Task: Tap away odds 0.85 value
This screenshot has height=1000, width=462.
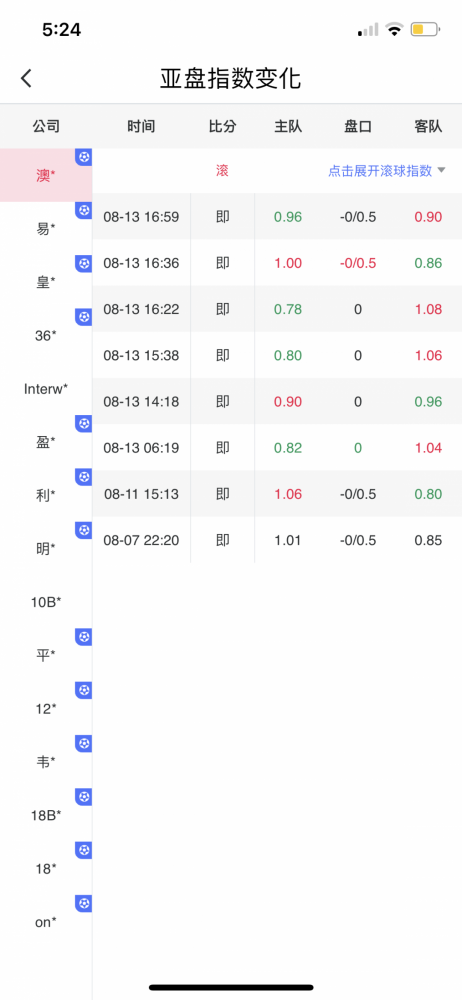Action: [428, 540]
